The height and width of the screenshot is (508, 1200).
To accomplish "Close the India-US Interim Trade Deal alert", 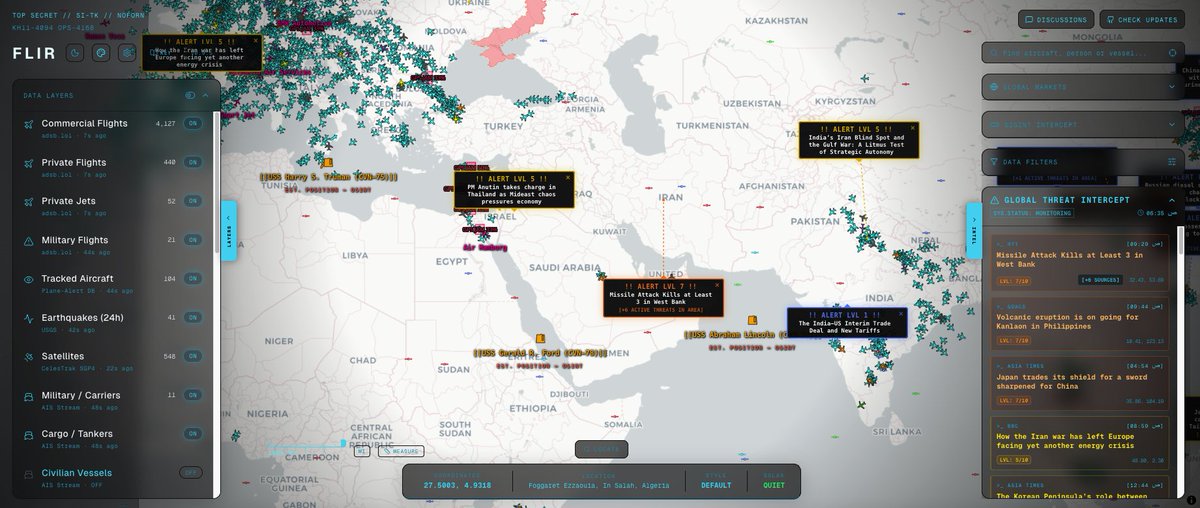I will tap(900, 313).
